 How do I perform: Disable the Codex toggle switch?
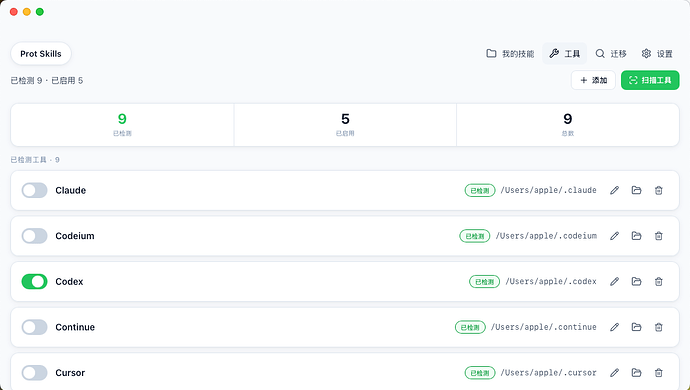pyautogui.click(x=34, y=281)
